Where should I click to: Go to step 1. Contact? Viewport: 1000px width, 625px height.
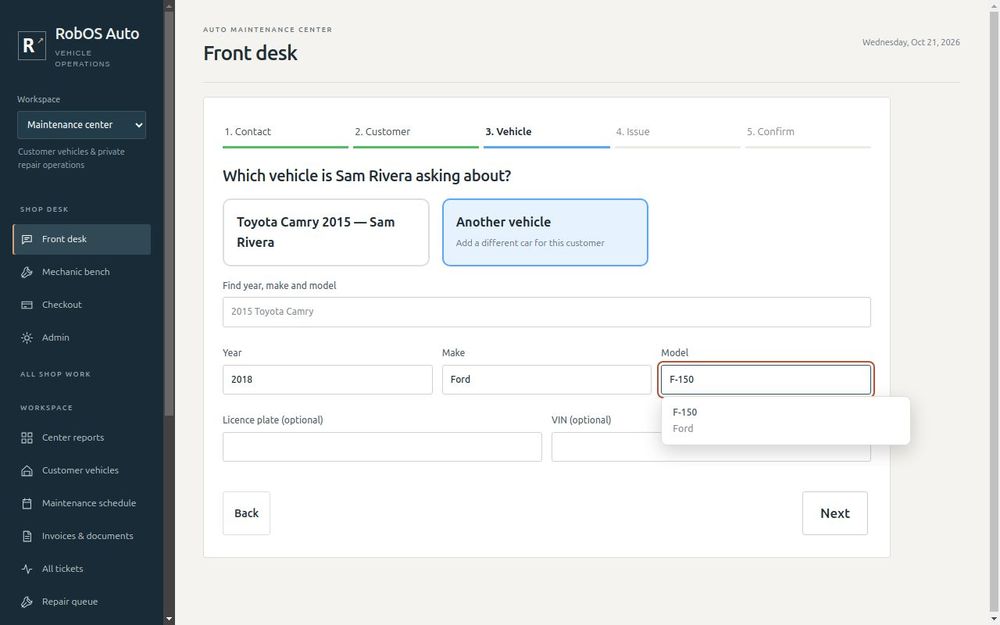(x=285, y=133)
